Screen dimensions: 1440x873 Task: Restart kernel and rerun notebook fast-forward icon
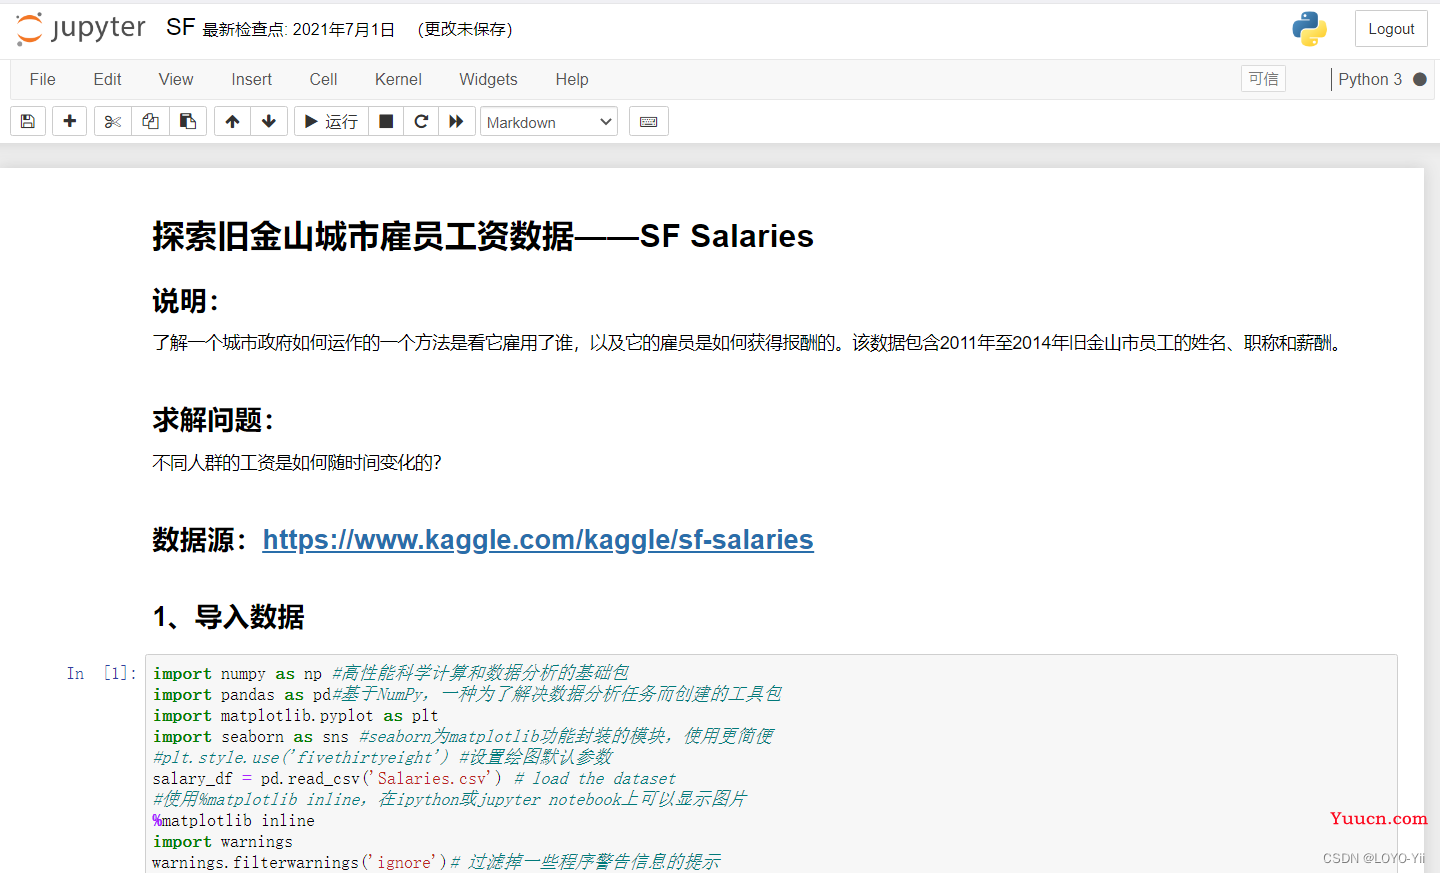click(x=456, y=121)
